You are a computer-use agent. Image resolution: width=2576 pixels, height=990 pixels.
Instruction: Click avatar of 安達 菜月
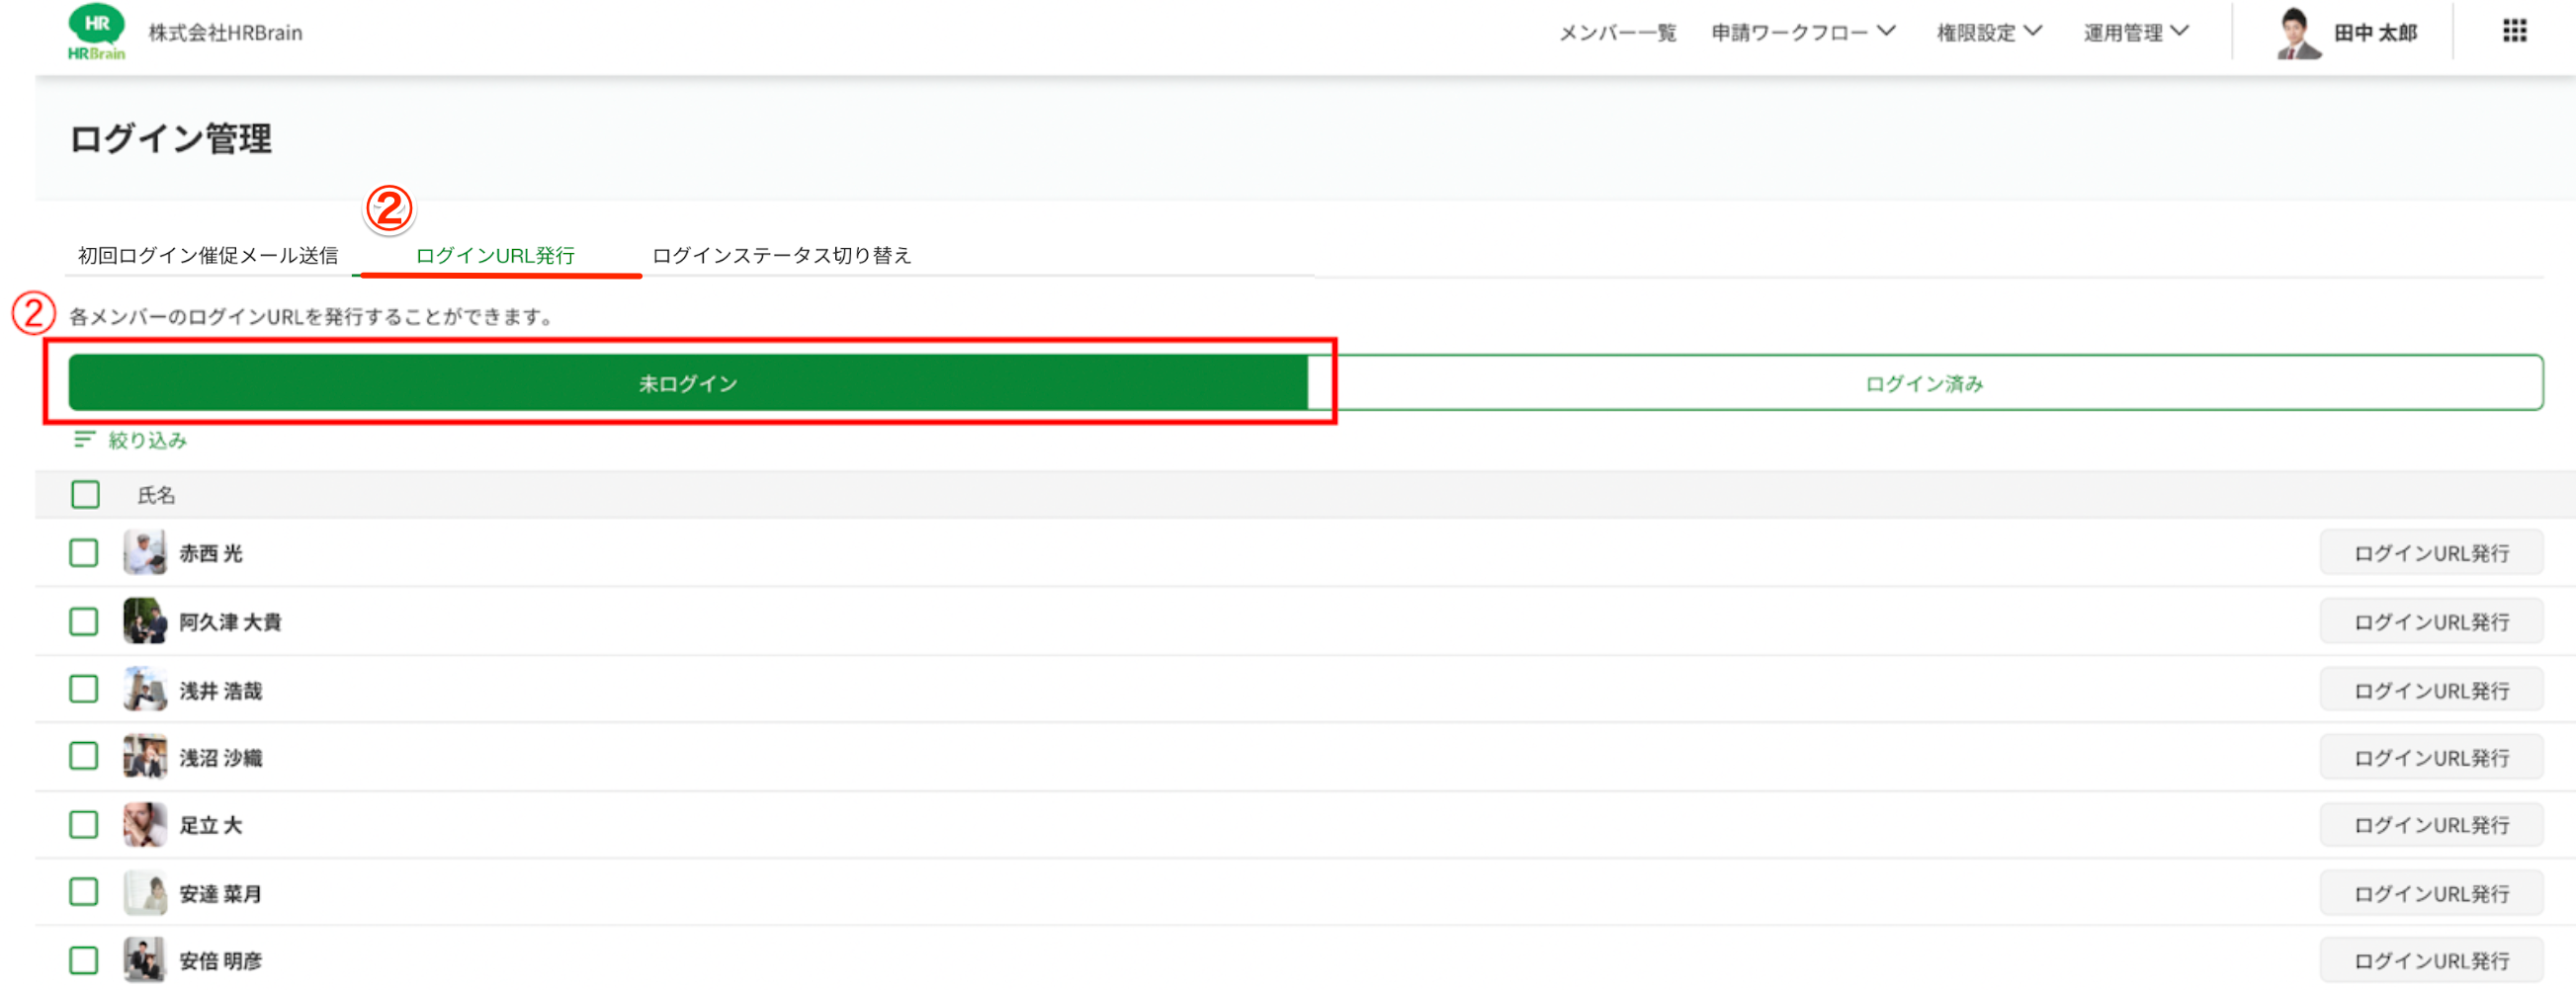[145, 893]
